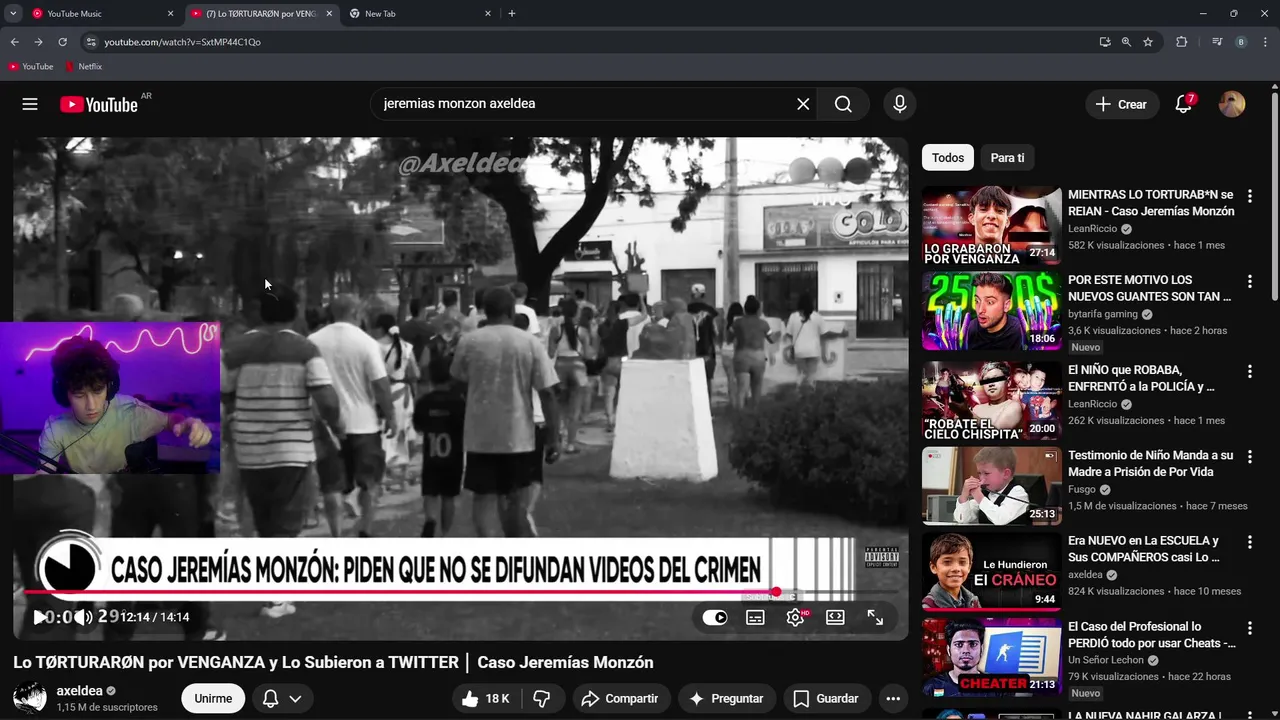Viewport: 1280px width, 720px height.
Task: Click the address bar URL
Action: click(183, 42)
